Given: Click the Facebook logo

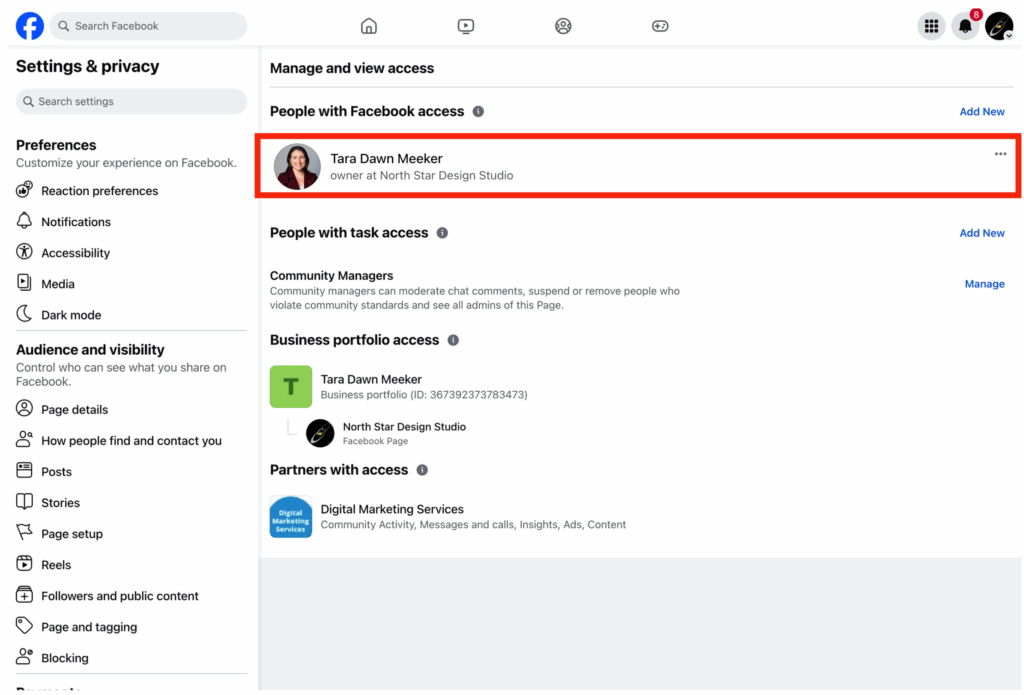Looking at the screenshot, I should (30, 26).
